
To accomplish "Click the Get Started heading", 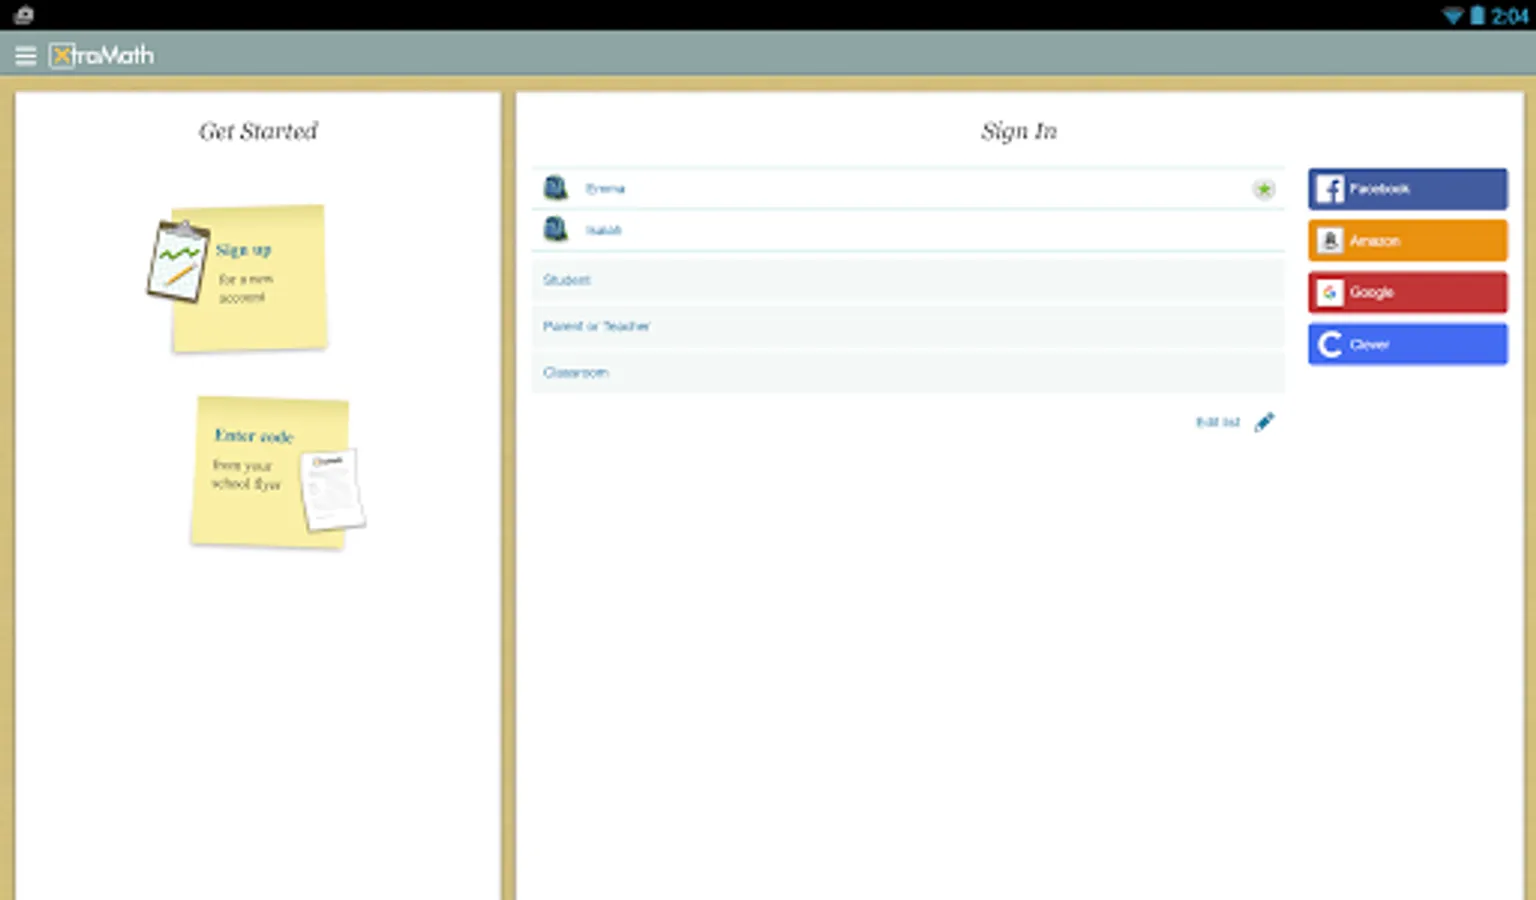I will click(258, 131).
